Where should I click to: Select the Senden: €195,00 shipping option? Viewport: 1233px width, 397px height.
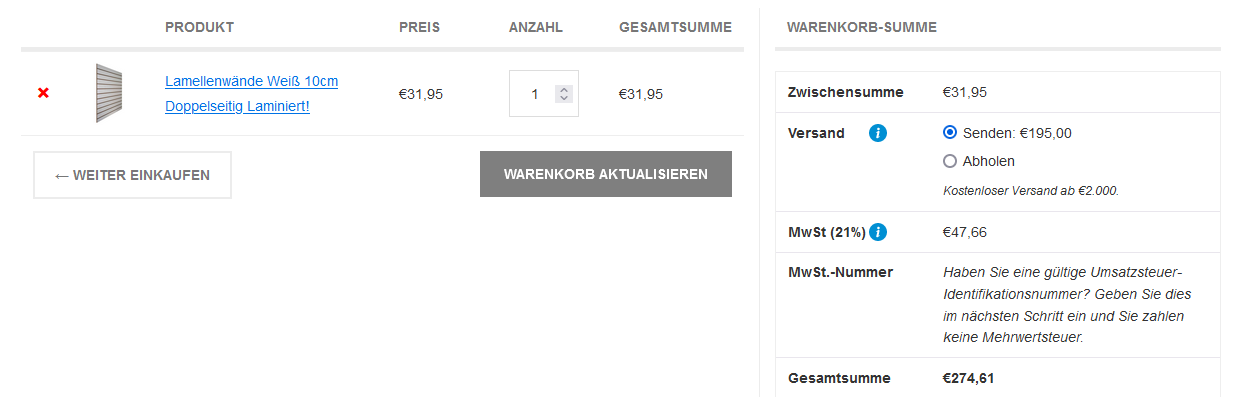click(x=950, y=132)
